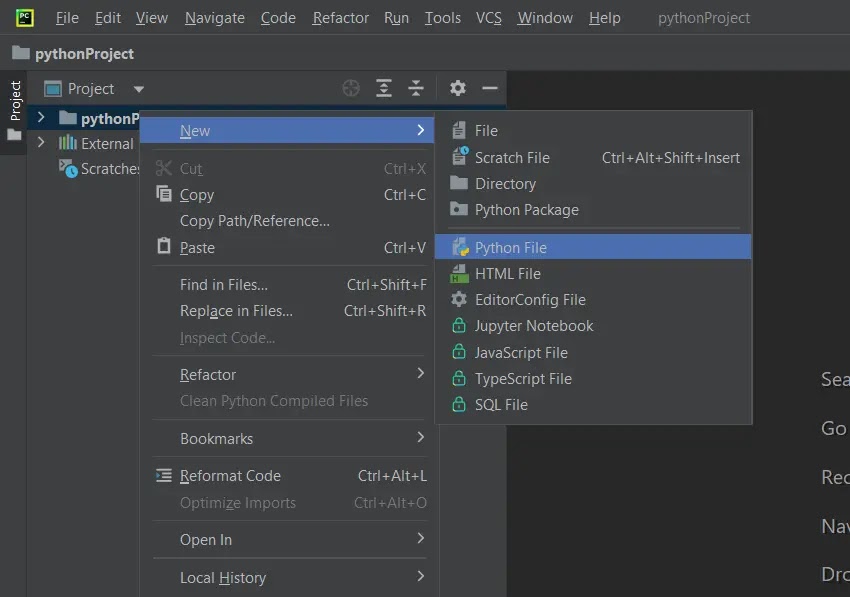850x597 pixels.
Task: Open the File menu
Action: pyautogui.click(x=67, y=18)
